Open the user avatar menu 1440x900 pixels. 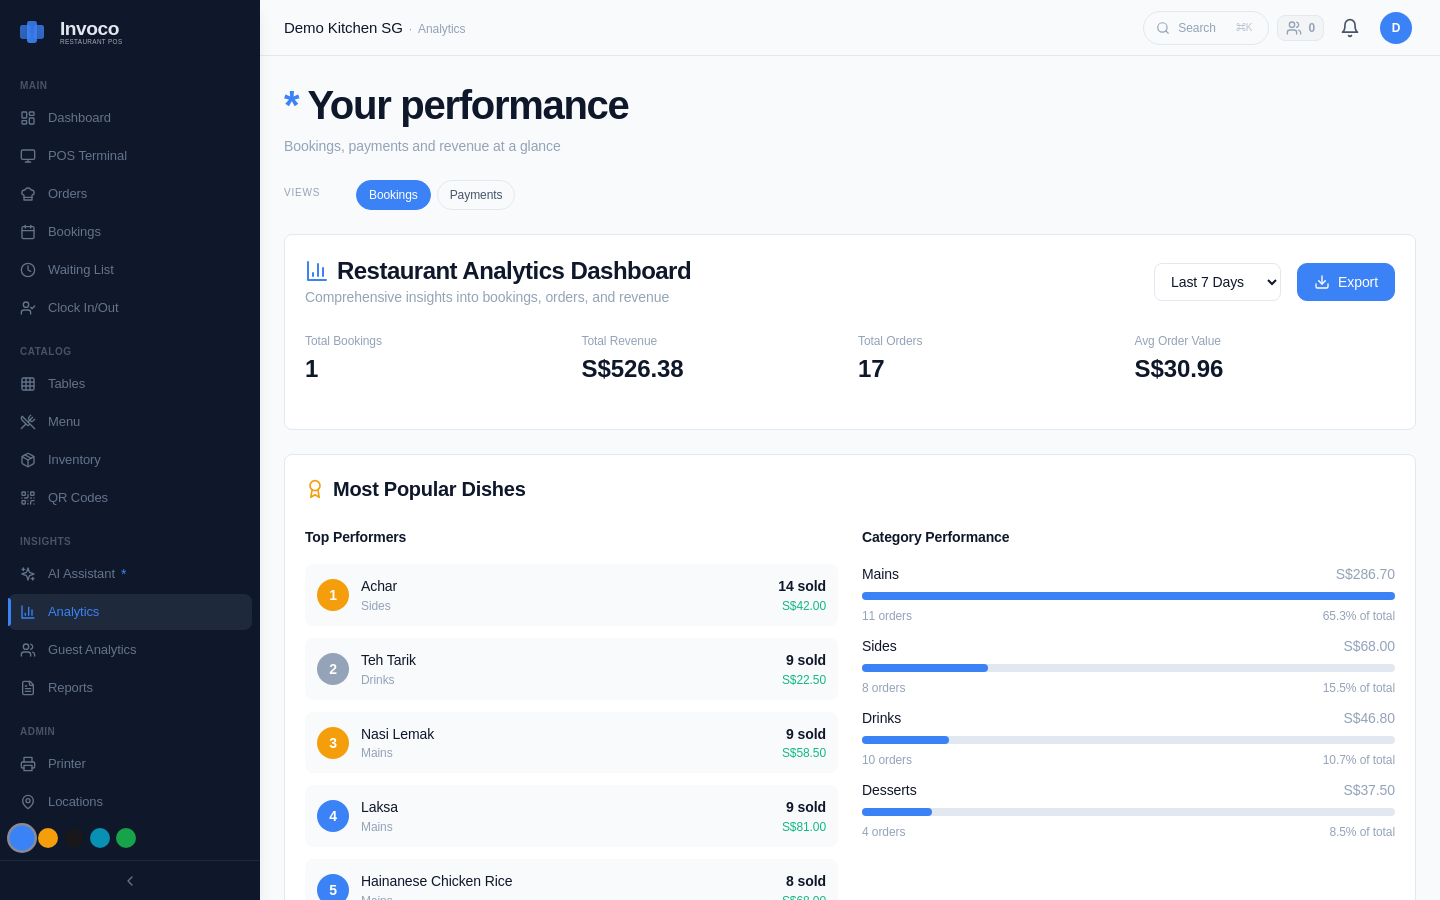(1395, 28)
